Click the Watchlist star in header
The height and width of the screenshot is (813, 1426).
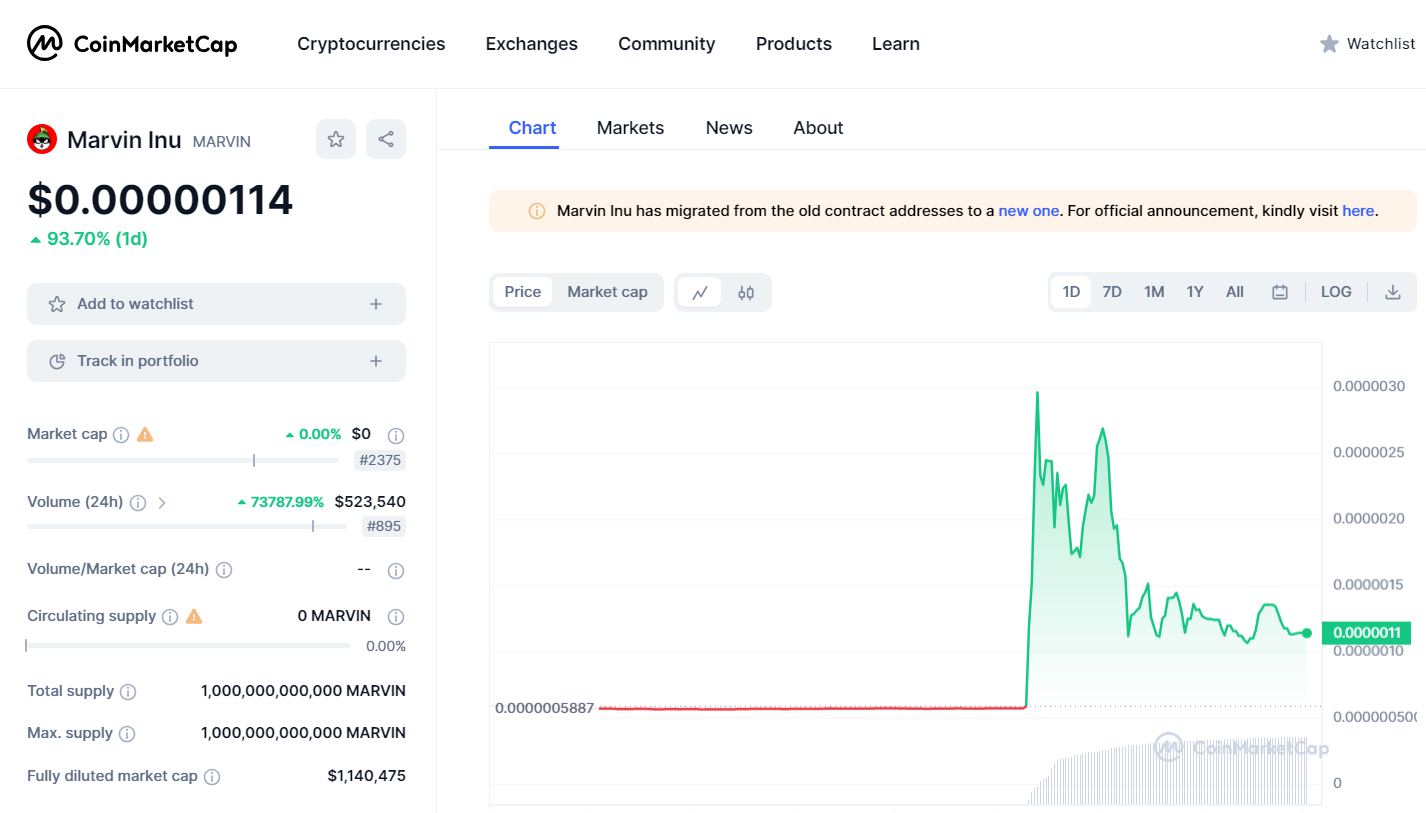[1329, 44]
